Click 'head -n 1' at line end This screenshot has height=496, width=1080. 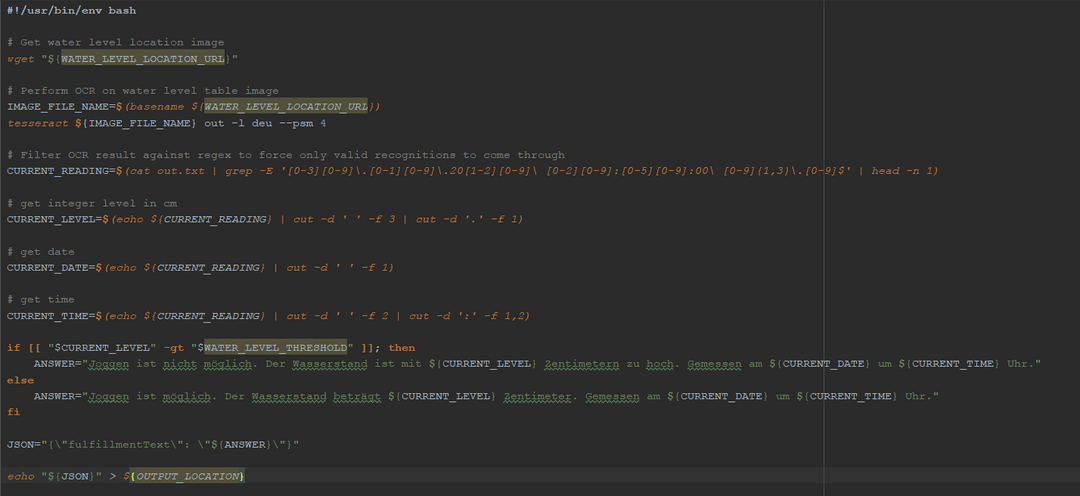(904, 171)
